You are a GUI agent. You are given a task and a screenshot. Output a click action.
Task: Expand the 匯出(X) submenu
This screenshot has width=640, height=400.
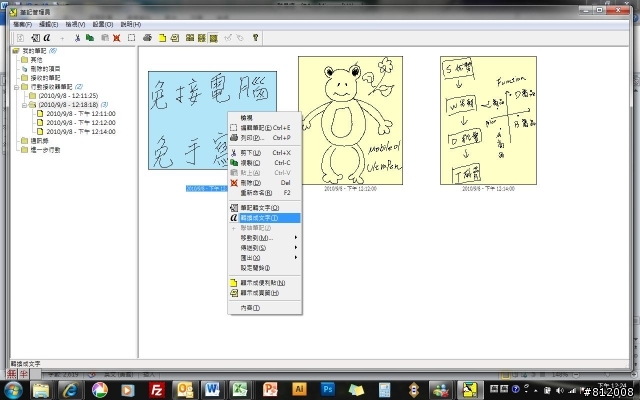point(265,258)
